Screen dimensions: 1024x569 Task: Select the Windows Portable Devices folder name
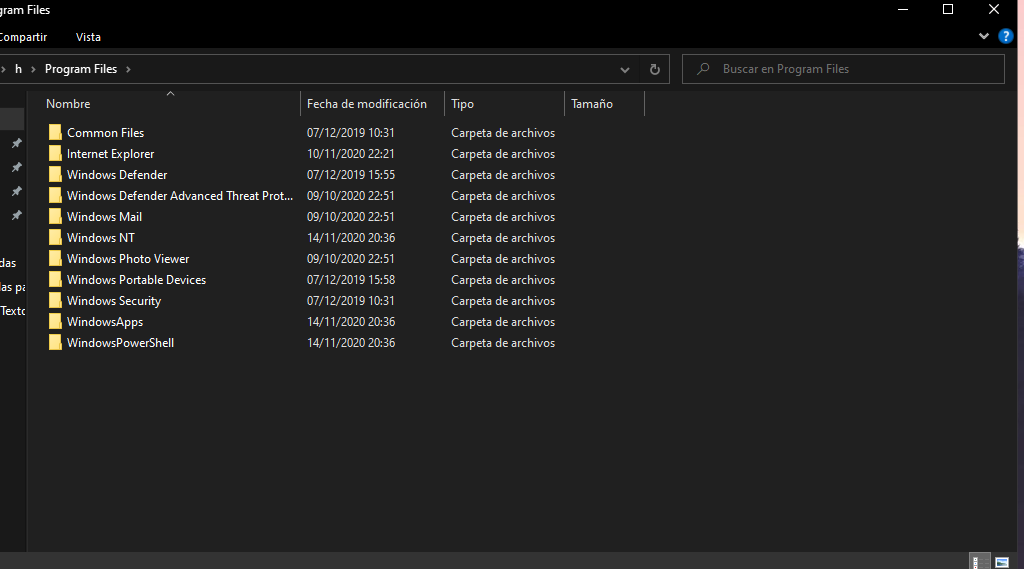pos(136,280)
